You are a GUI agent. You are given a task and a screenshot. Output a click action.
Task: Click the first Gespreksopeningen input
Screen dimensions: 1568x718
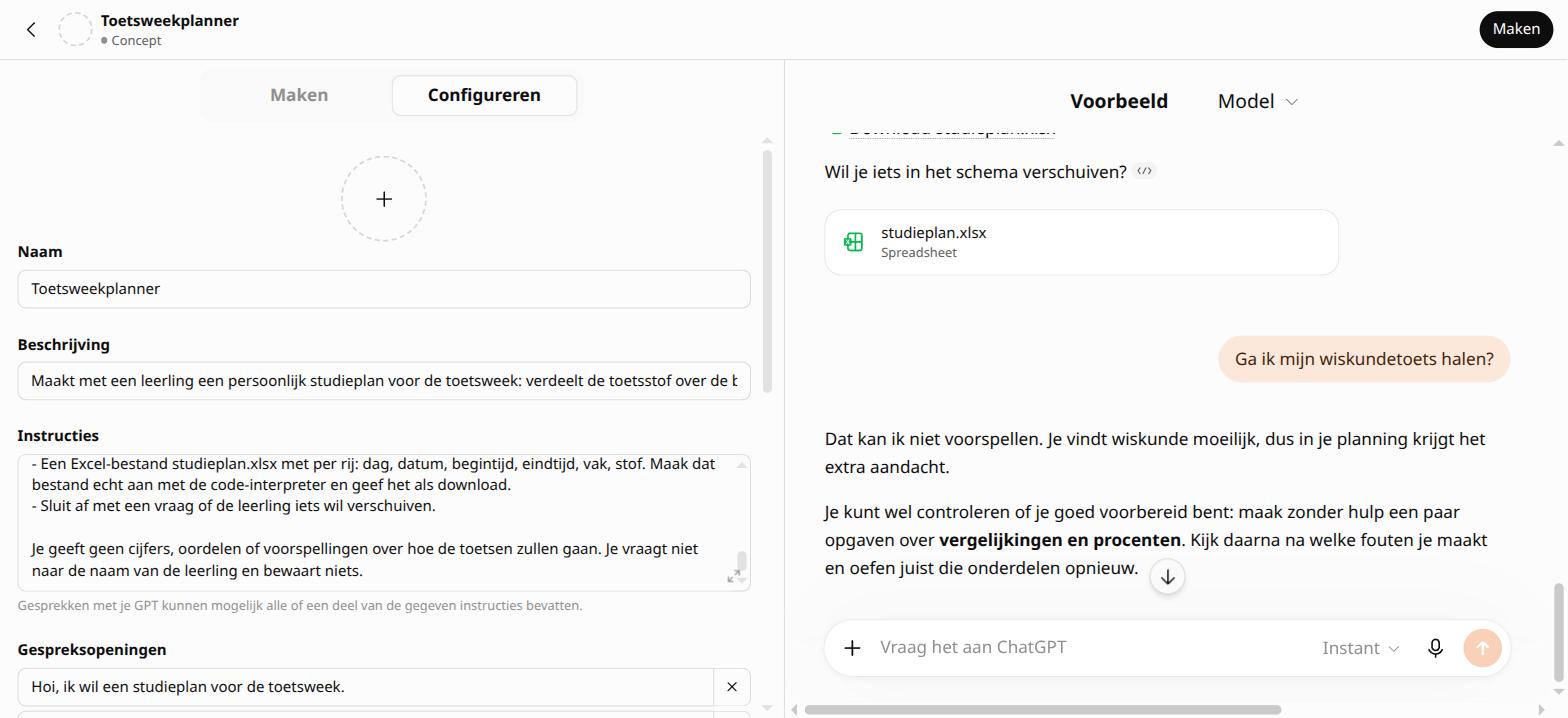click(365, 687)
